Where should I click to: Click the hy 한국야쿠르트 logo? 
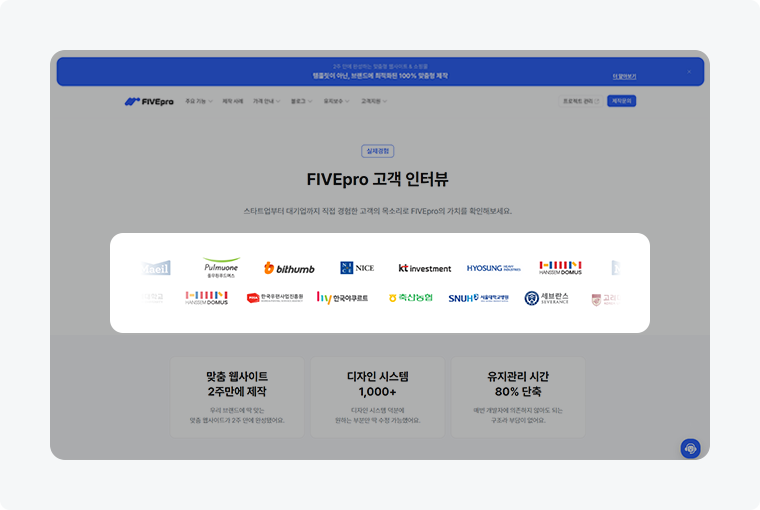point(342,298)
